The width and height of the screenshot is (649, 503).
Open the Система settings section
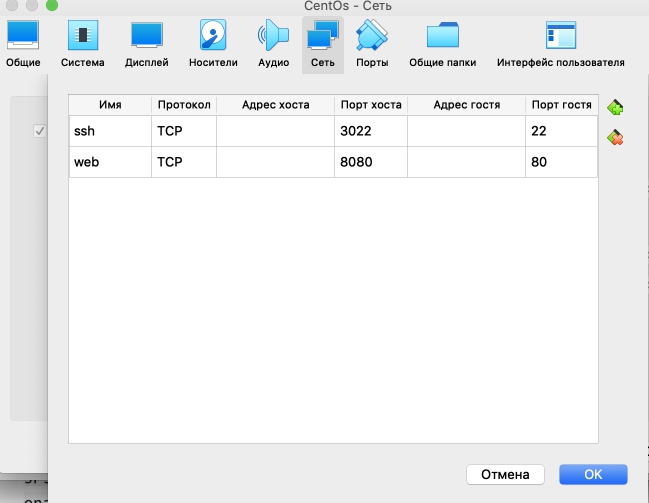[82, 43]
